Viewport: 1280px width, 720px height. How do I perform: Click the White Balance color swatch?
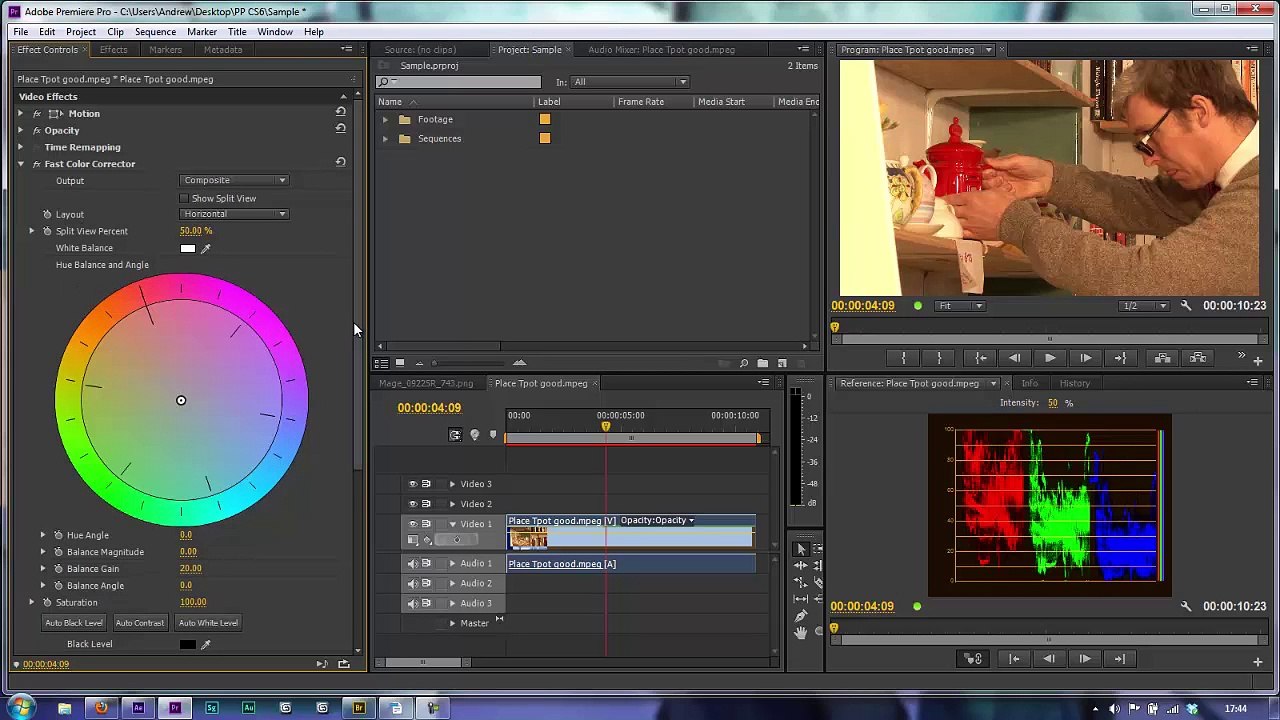click(x=188, y=248)
